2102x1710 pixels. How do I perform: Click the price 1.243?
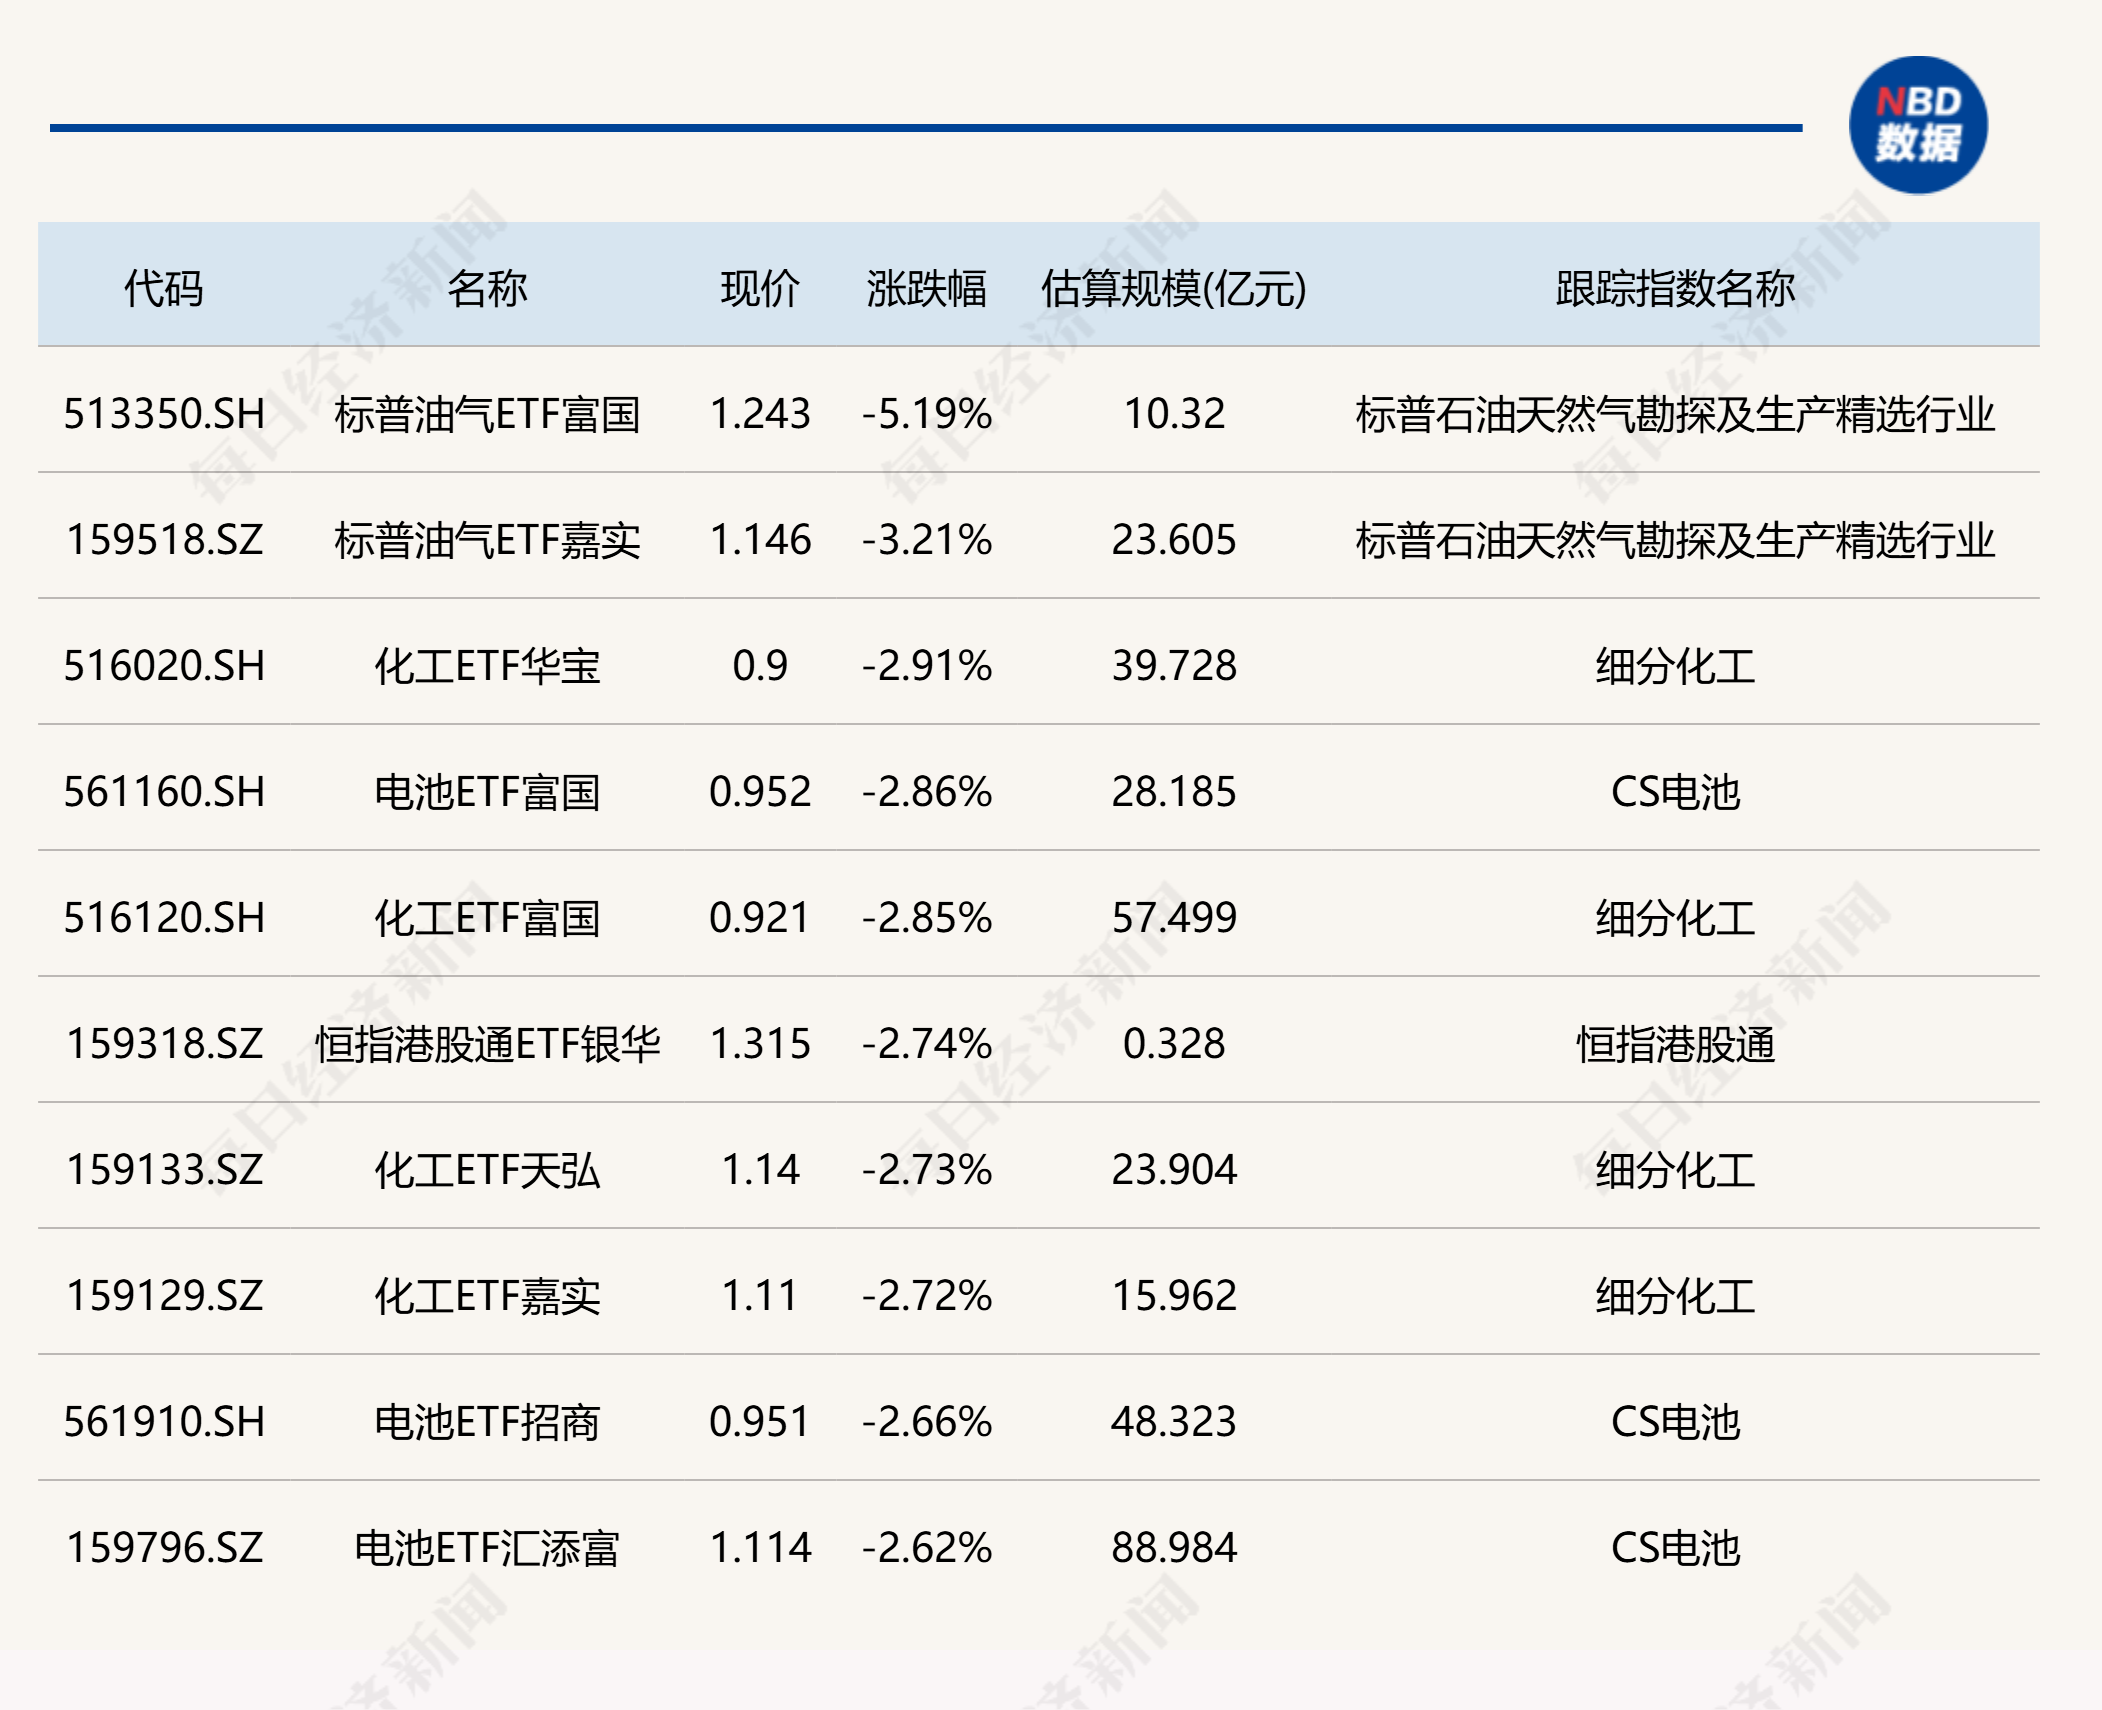pos(760,414)
